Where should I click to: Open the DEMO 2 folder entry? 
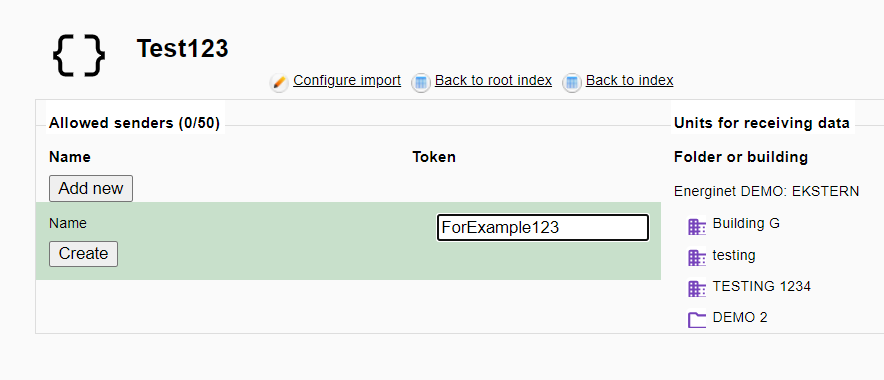coord(740,317)
